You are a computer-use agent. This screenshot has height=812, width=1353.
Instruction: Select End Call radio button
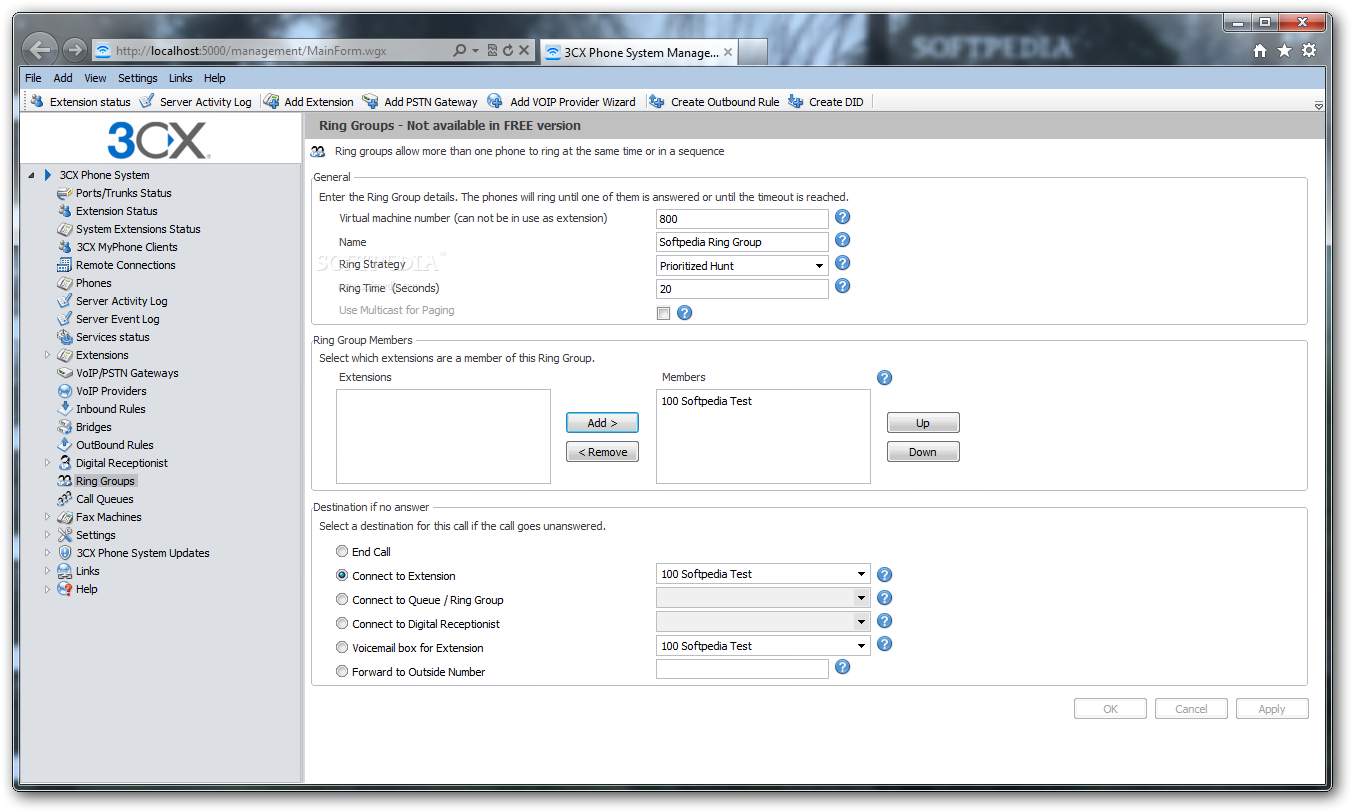coord(342,551)
